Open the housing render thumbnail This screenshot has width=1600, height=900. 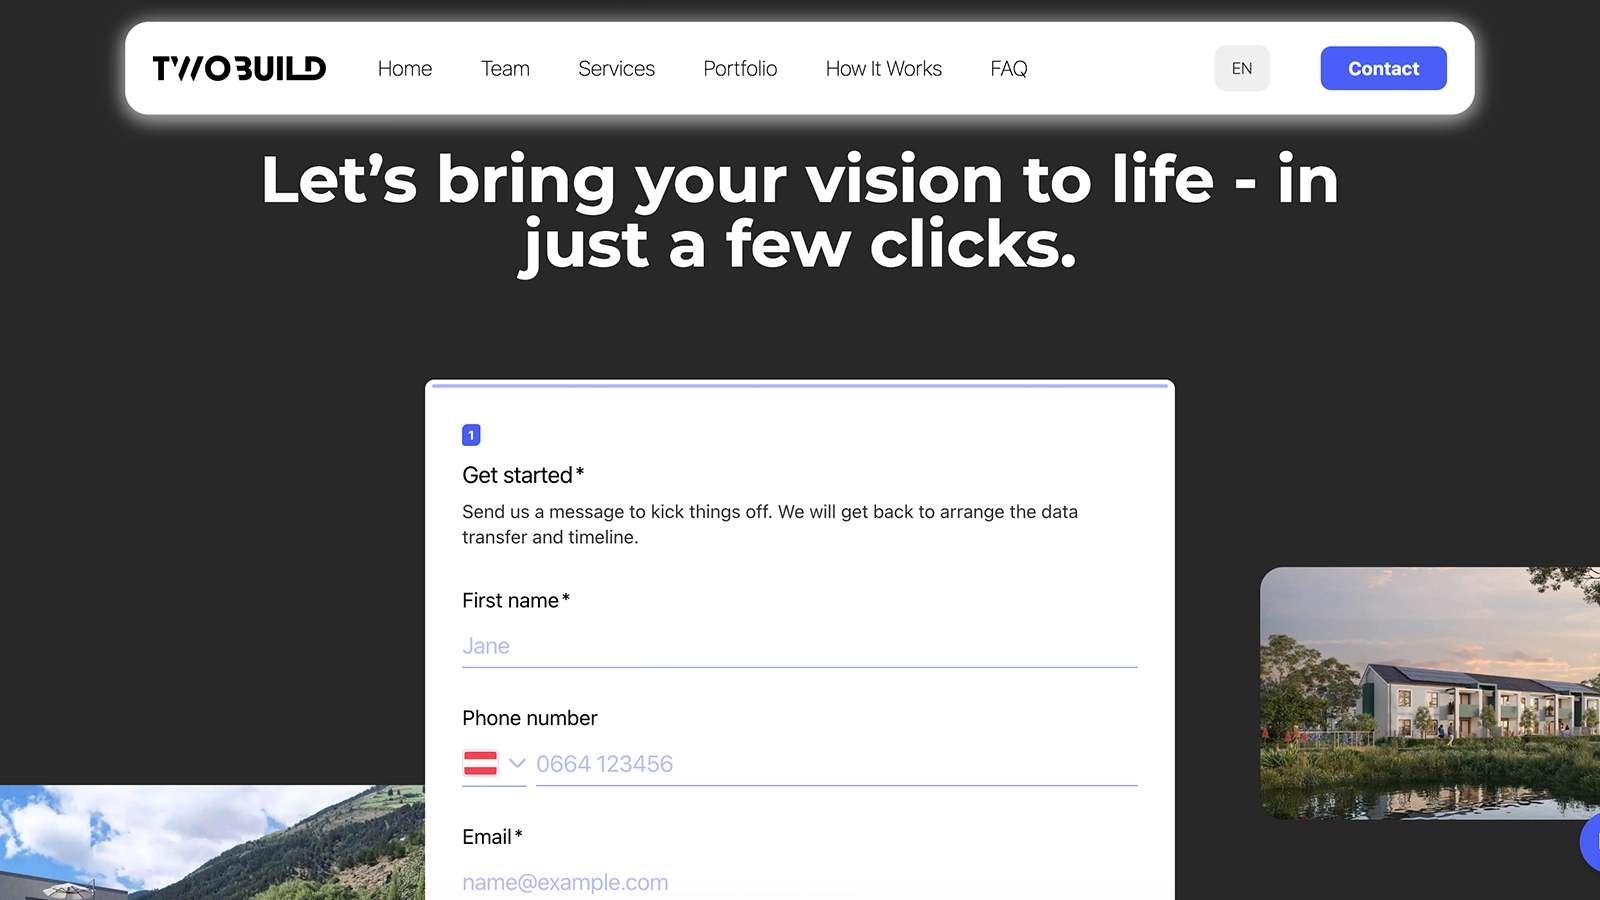pyautogui.click(x=1430, y=693)
